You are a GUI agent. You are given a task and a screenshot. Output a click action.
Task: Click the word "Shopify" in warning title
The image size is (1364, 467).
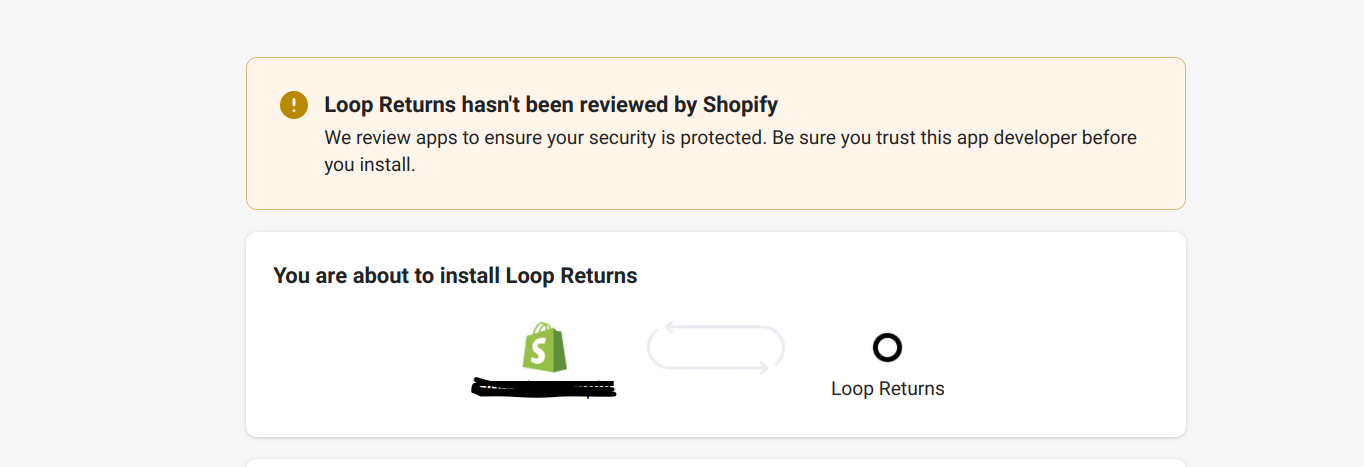pos(740,105)
